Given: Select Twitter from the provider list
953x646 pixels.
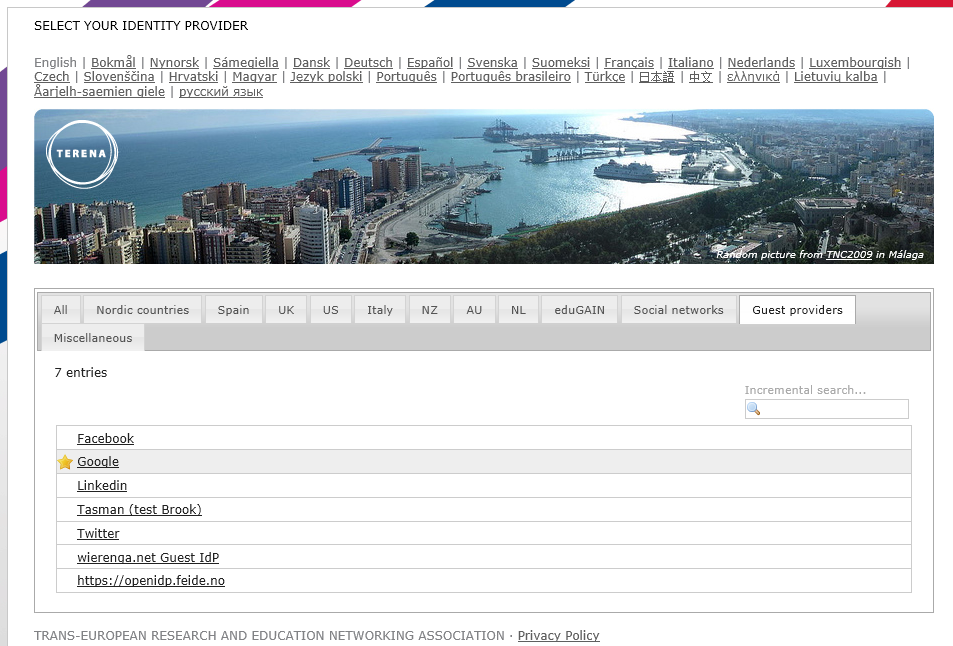Looking at the screenshot, I should [98, 534].
